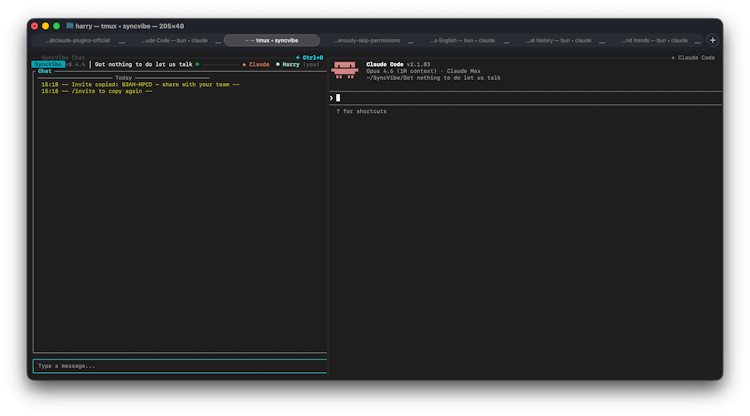Click the folder icon beside the window title
The width and height of the screenshot is (750, 416).
point(69,25)
